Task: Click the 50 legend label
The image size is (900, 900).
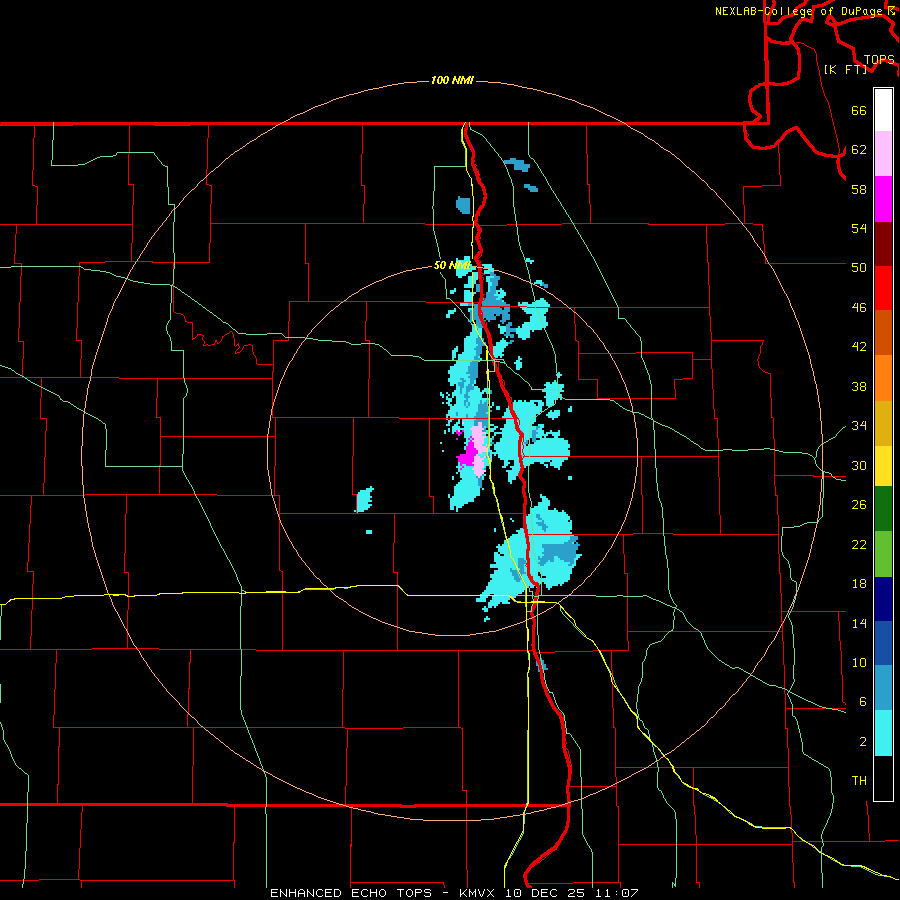Action: 859,267
